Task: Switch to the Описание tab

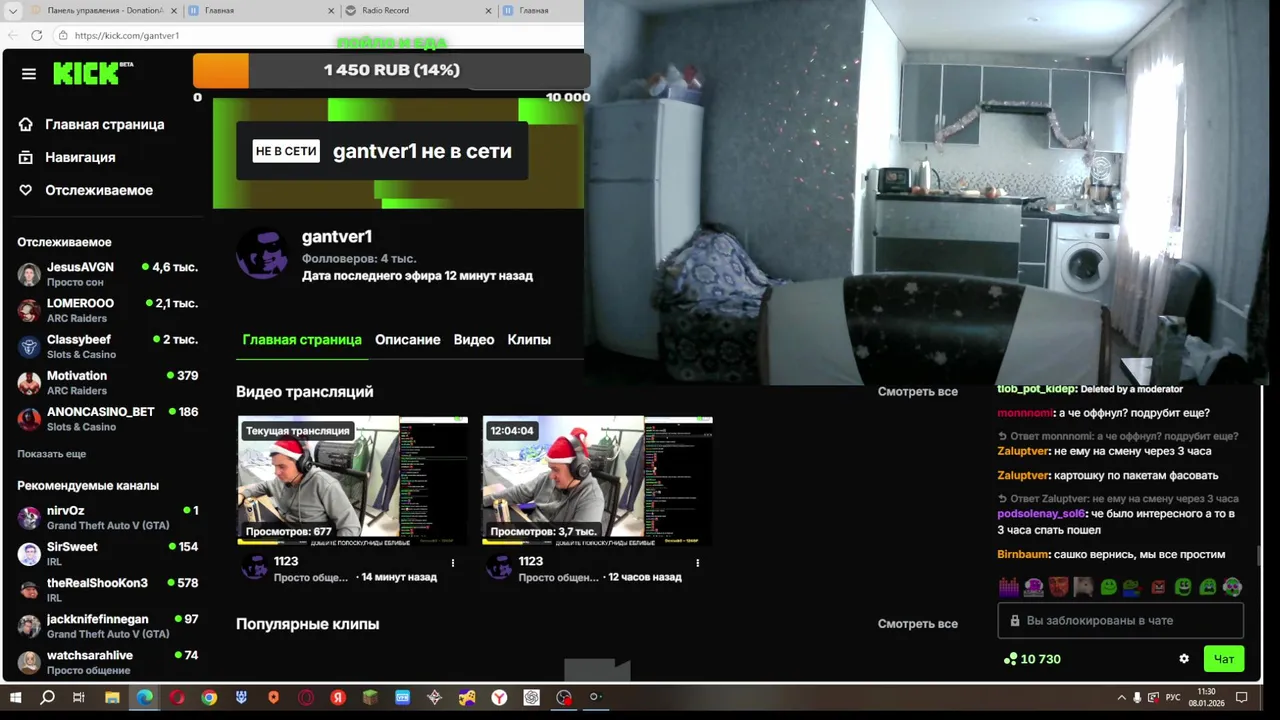Action: coord(407,340)
